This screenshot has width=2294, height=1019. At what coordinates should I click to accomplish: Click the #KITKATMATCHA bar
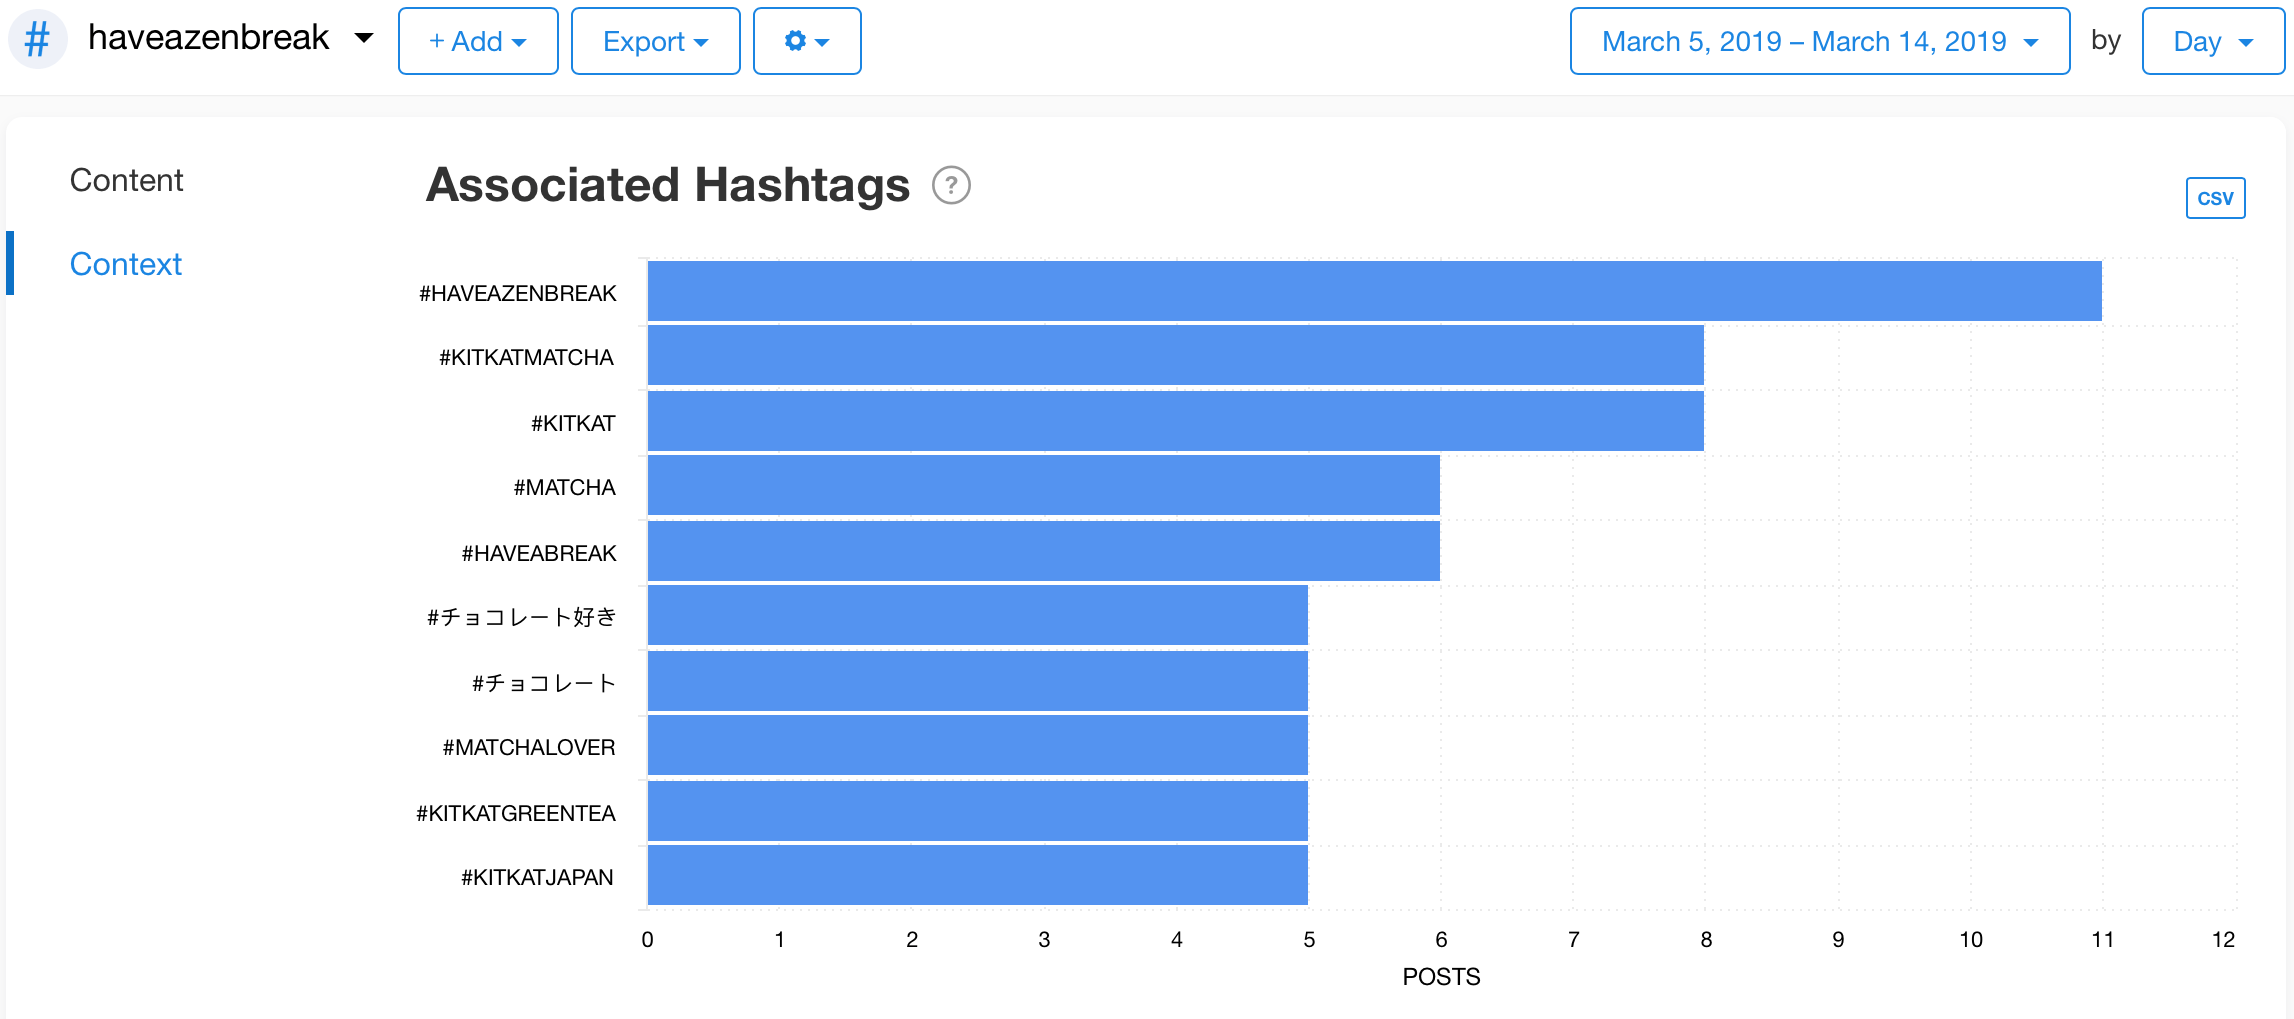point(1175,355)
